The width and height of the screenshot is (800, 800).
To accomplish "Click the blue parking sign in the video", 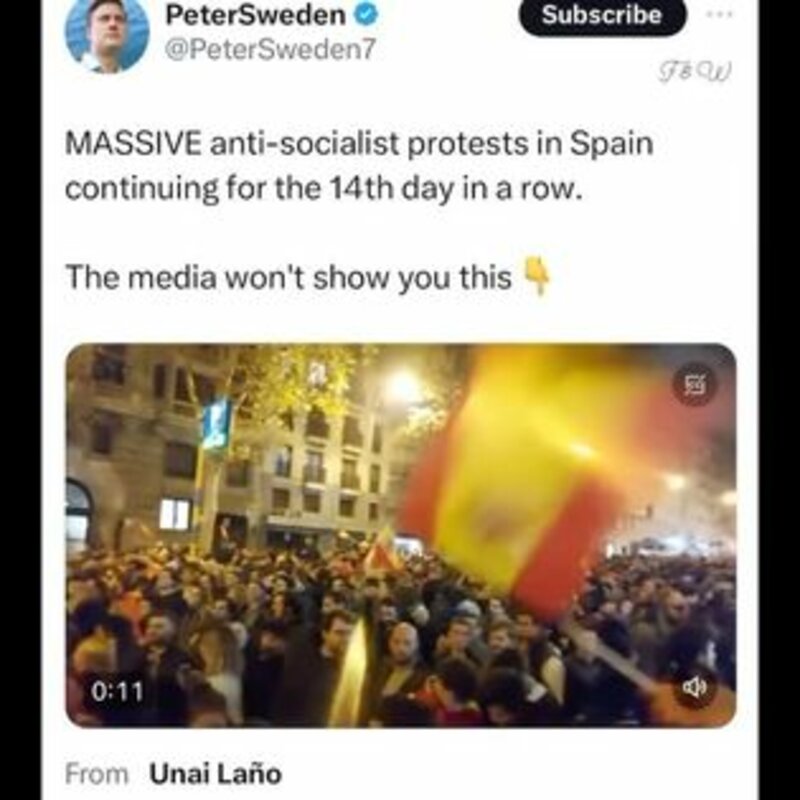I will click(216, 424).
